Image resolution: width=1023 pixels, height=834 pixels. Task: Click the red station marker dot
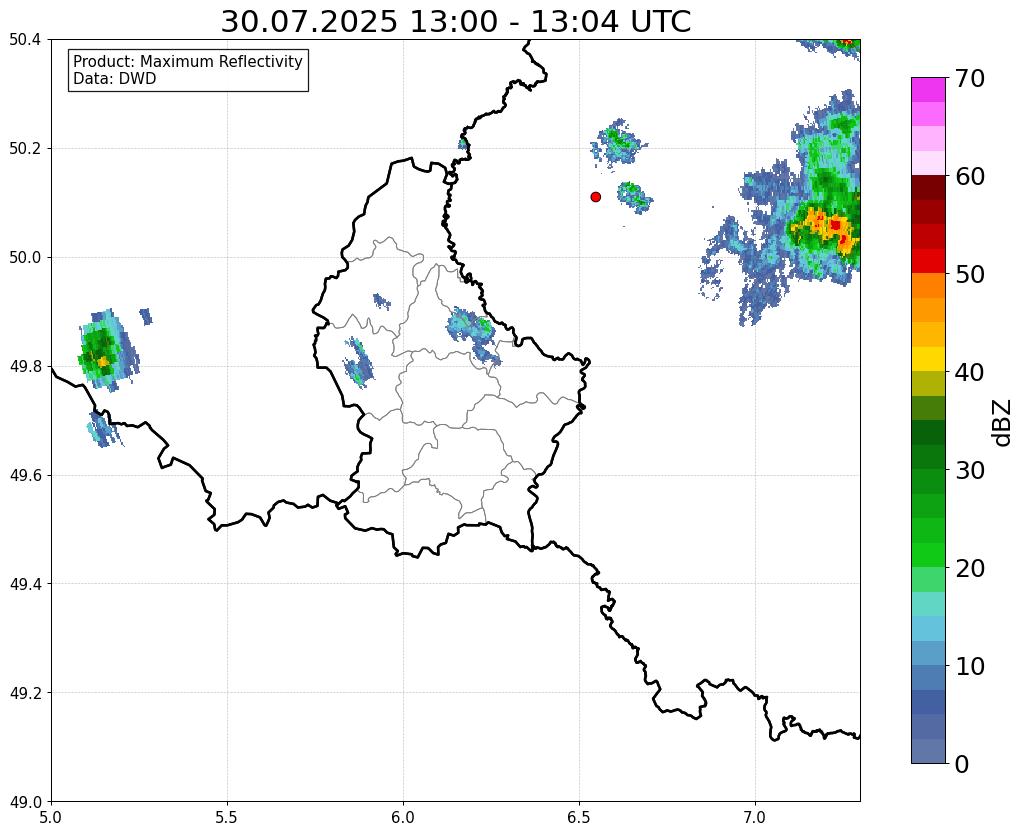pos(595,197)
